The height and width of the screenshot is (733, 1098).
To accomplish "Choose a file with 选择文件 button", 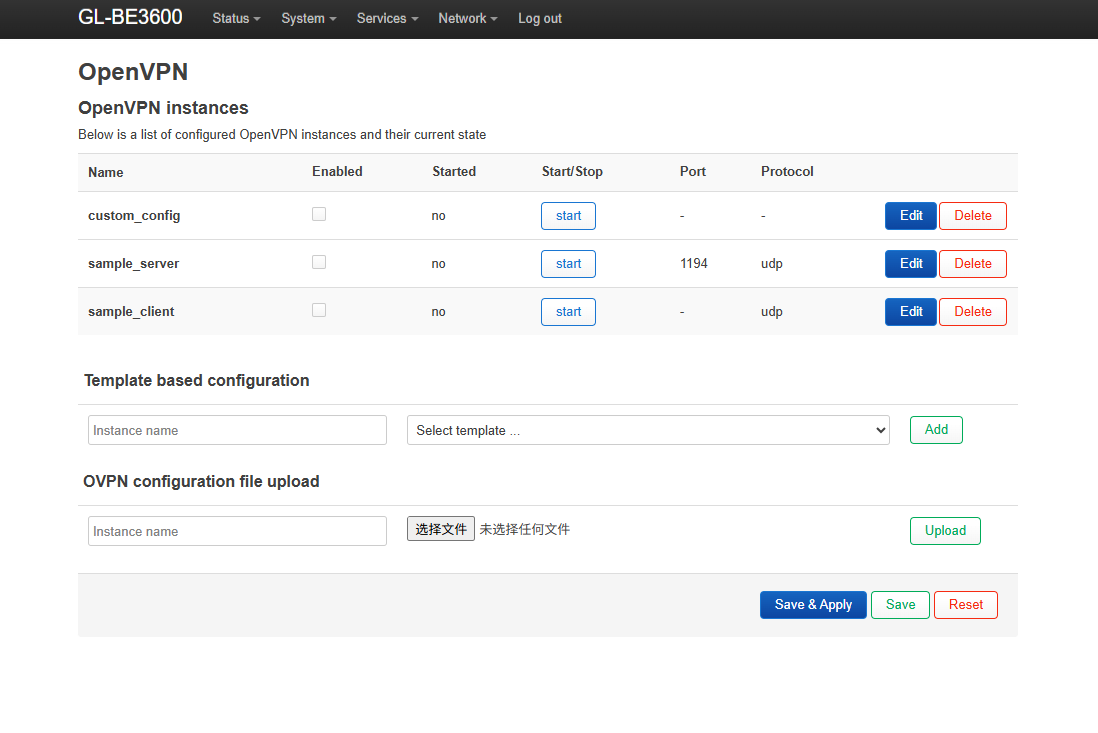I will coord(441,529).
